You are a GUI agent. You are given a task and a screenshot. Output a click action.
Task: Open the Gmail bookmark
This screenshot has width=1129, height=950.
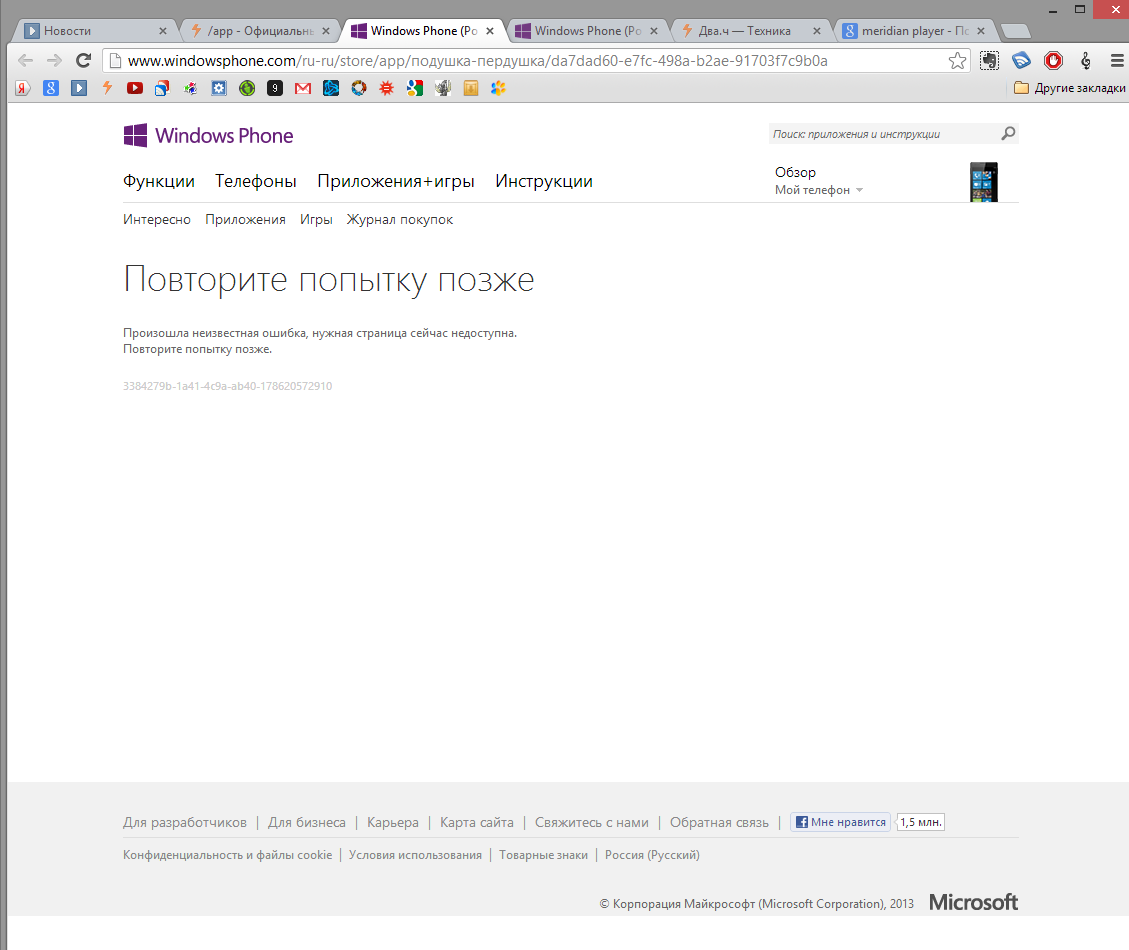(x=303, y=89)
